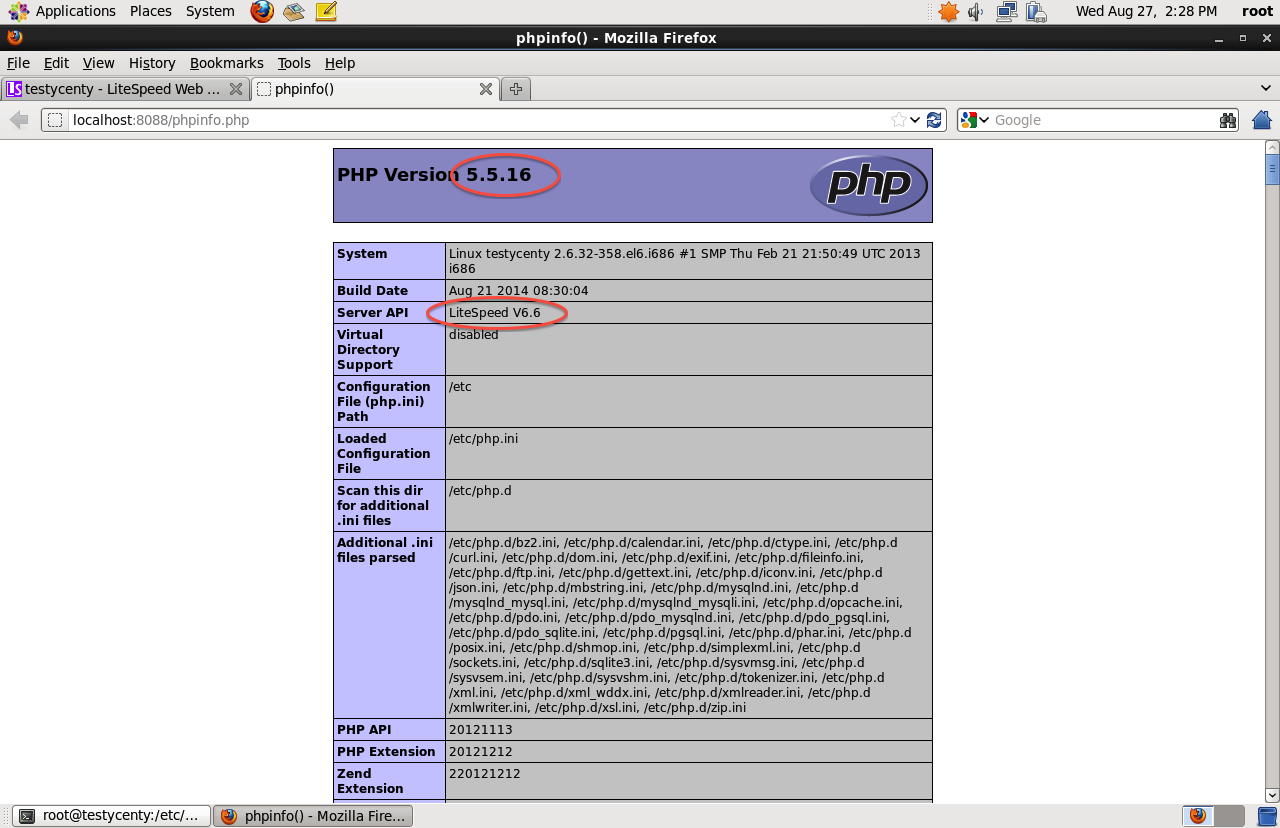This screenshot has height=828, width=1280.
Task: Click the root user menu
Action: (x=1257, y=11)
